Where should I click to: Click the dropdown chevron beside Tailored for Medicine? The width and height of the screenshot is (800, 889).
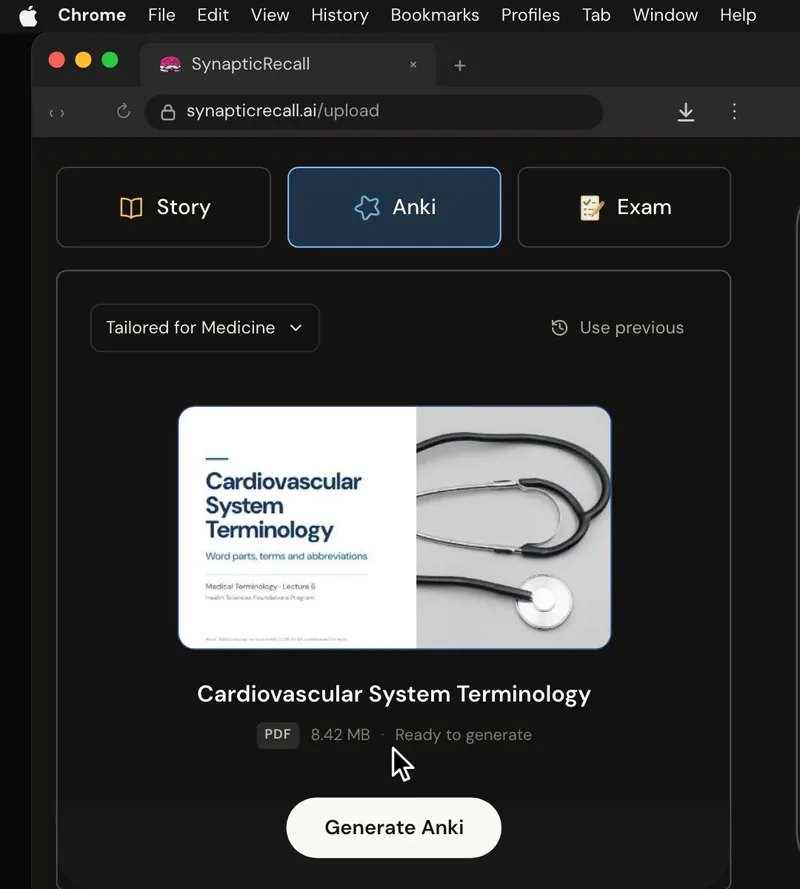[x=296, y=328]
